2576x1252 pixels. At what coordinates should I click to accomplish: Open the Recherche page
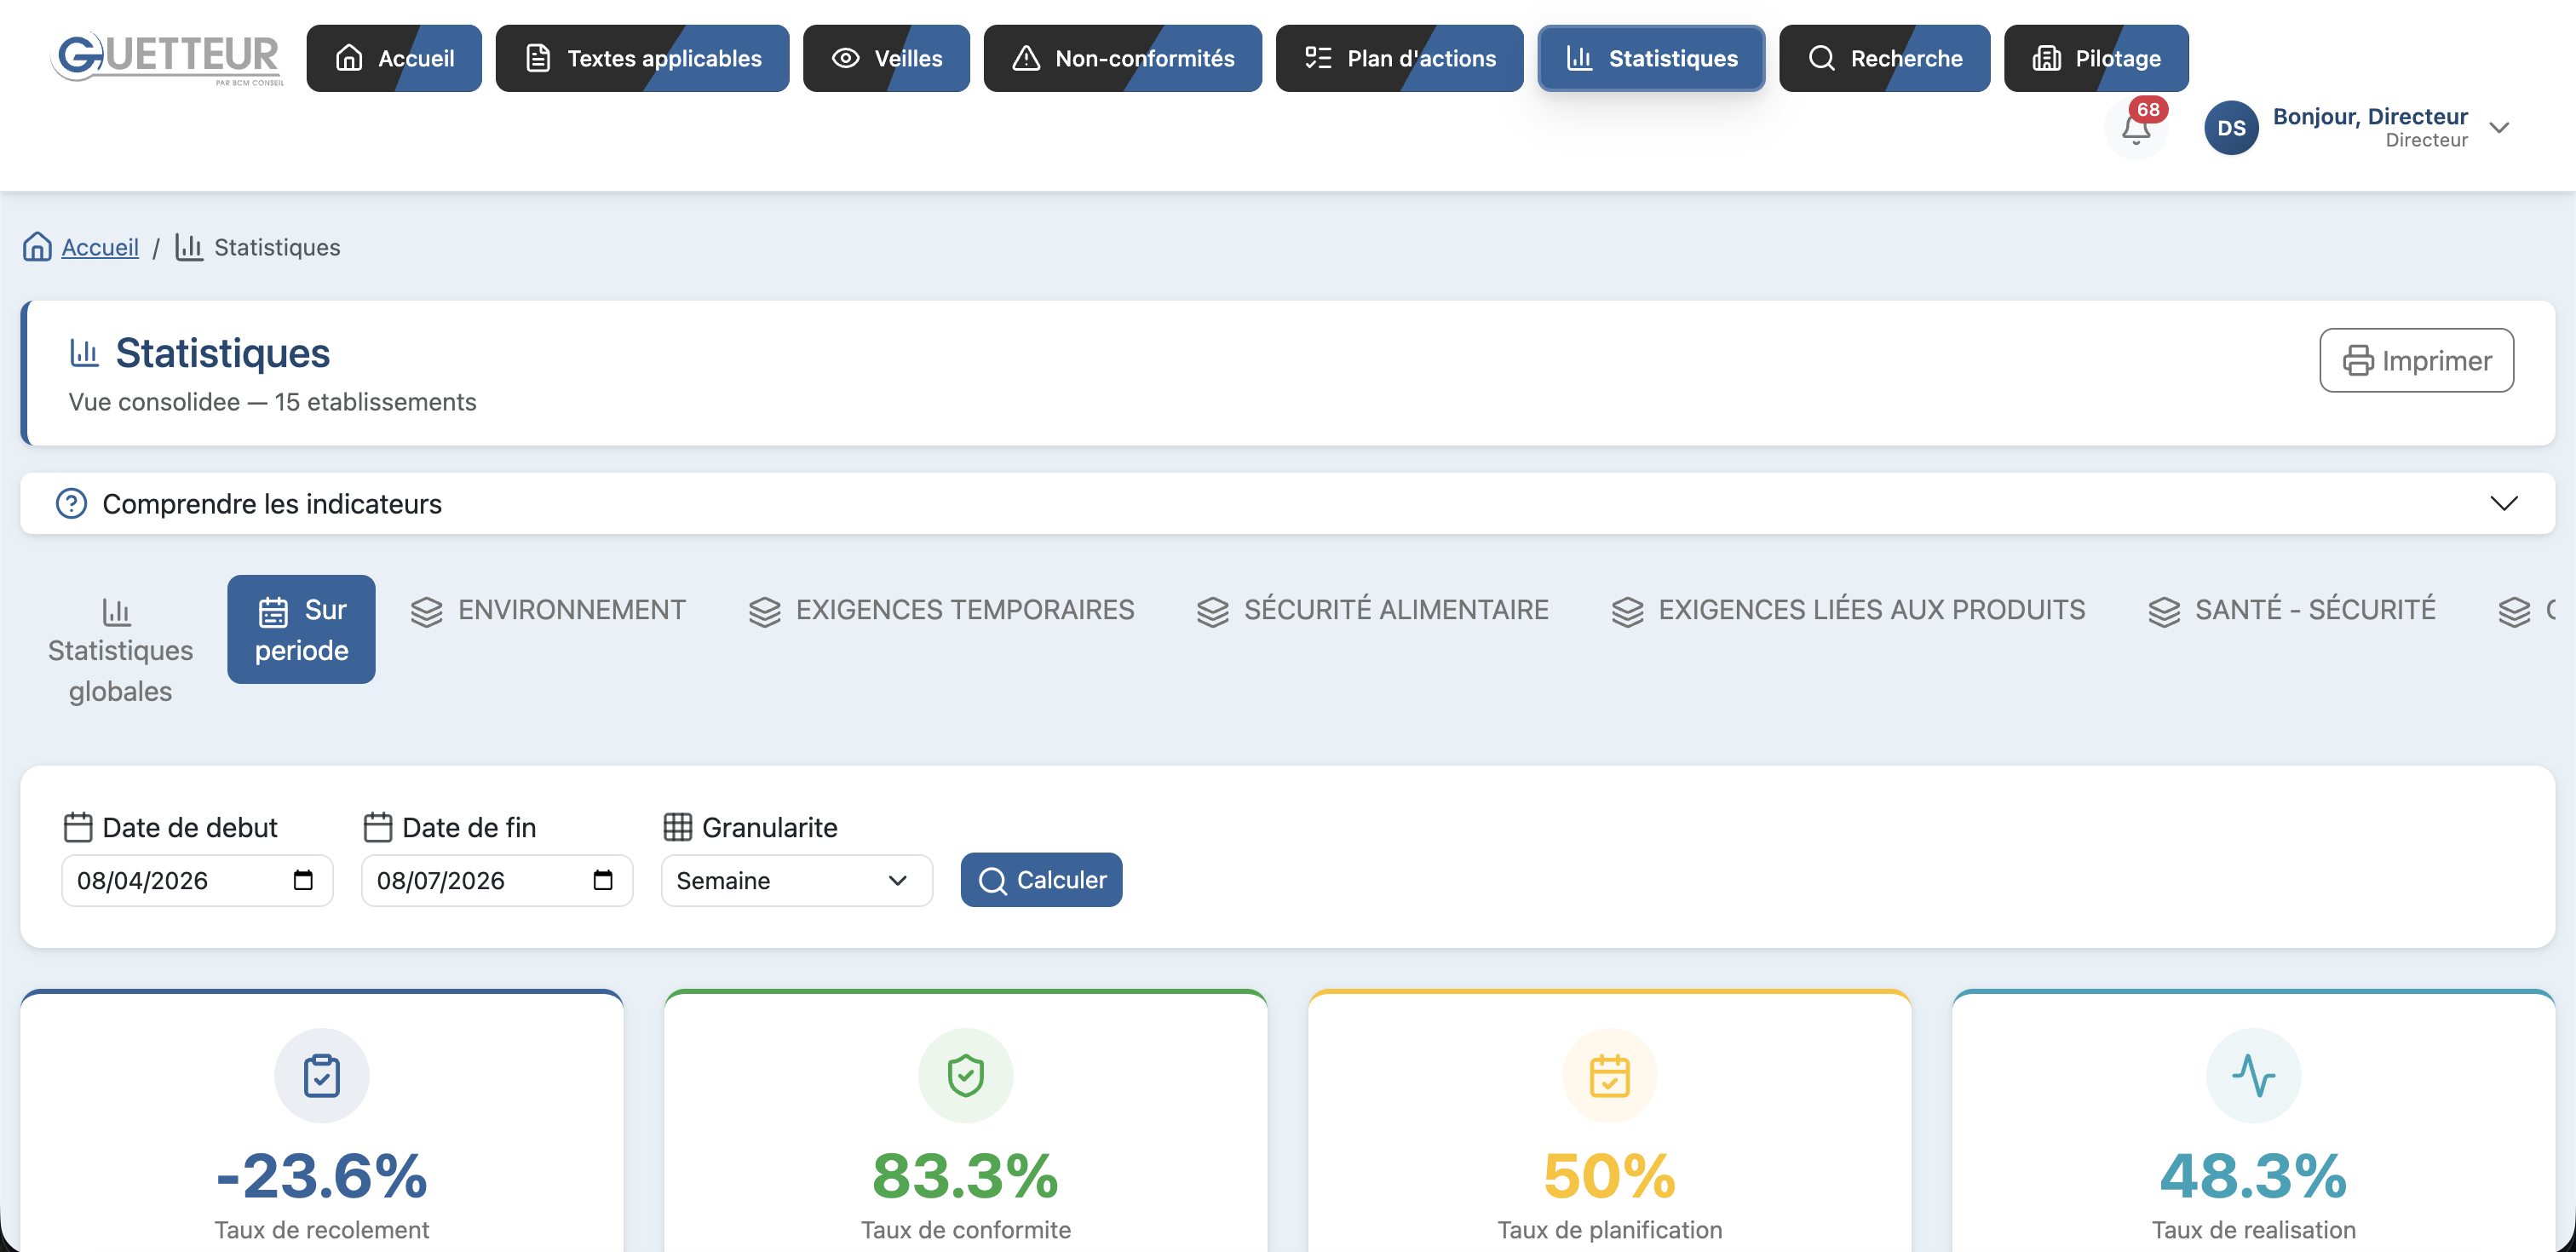coord(1884,58)
